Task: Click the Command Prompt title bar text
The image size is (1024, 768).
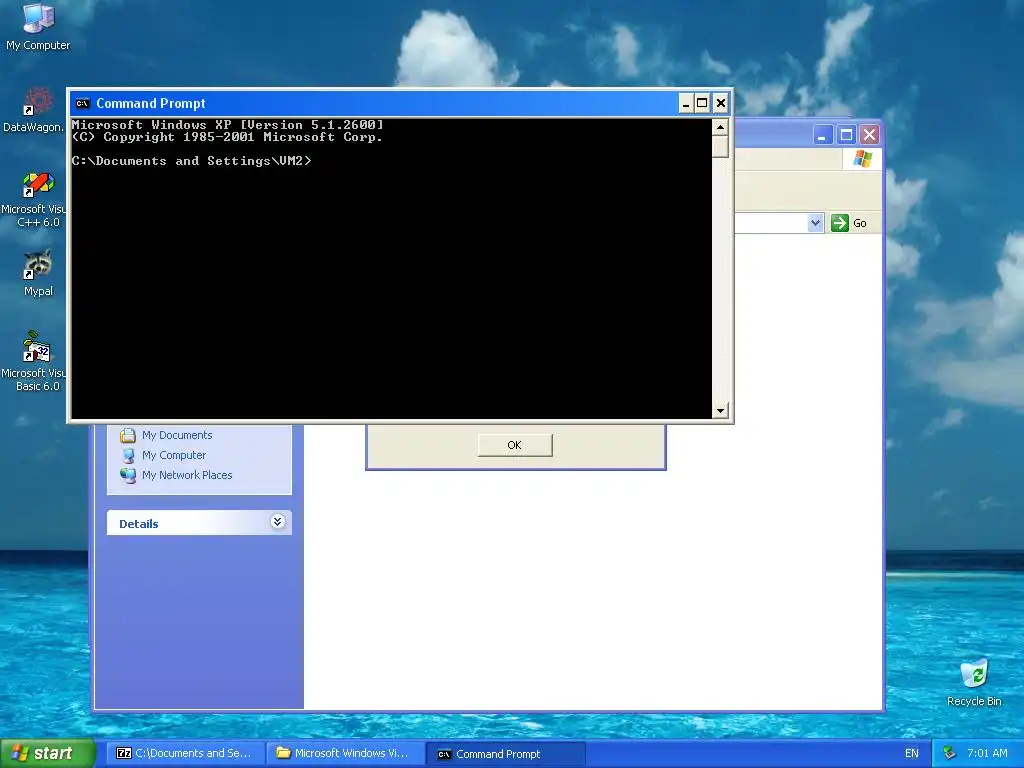Action: (151, 103)
